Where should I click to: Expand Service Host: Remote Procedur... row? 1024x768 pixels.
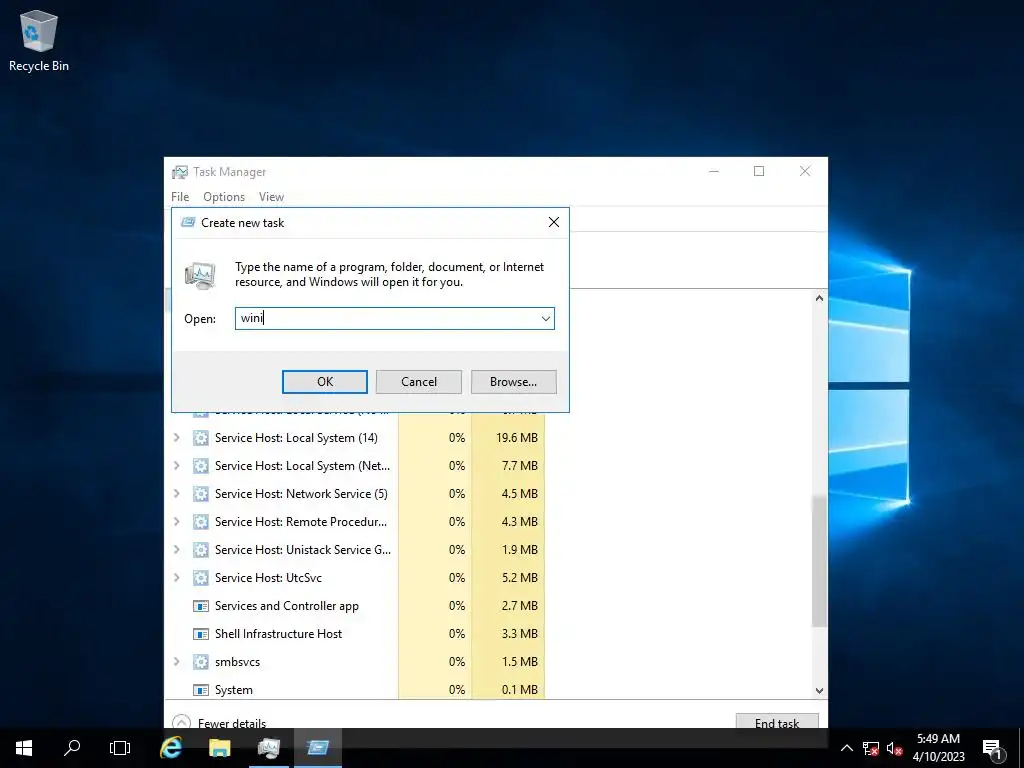click(176, 522)
